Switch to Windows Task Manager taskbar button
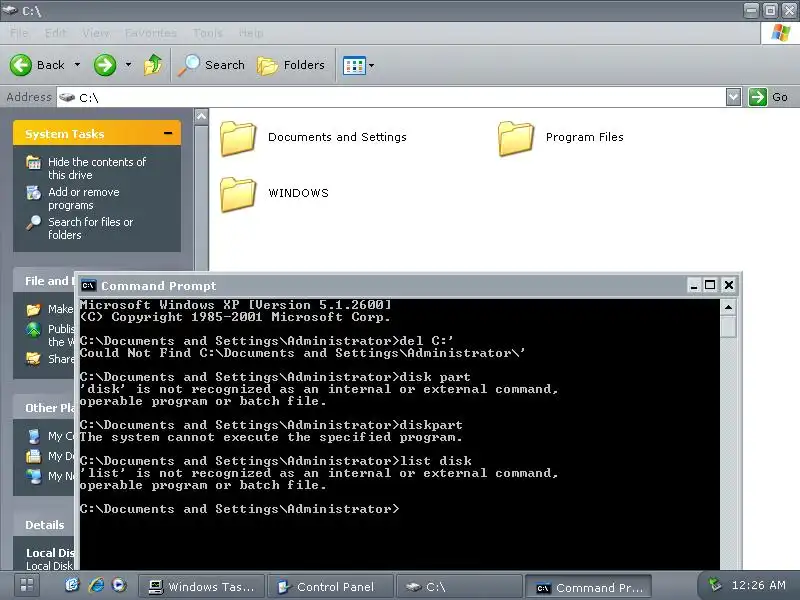 (x=202, y=587)
